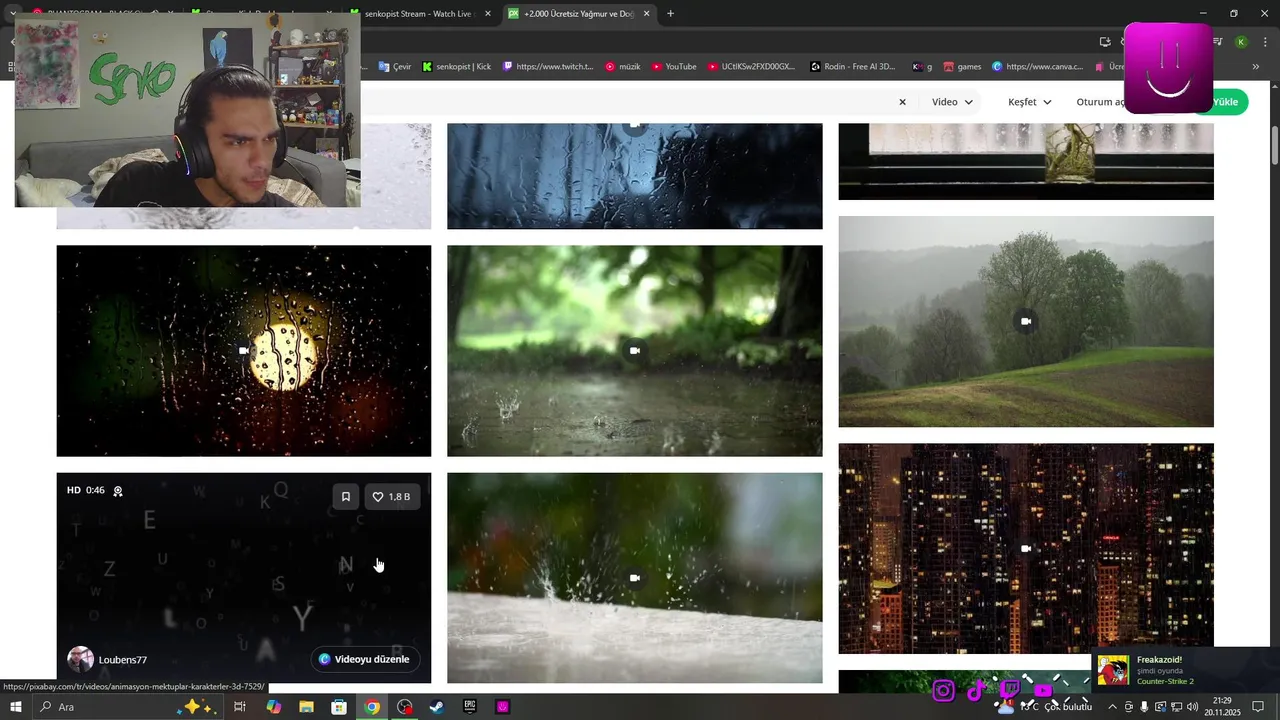This screenshot has height=720, width=1280.
Task: Open the floating letters animation video
Action: tap(244, 578)
